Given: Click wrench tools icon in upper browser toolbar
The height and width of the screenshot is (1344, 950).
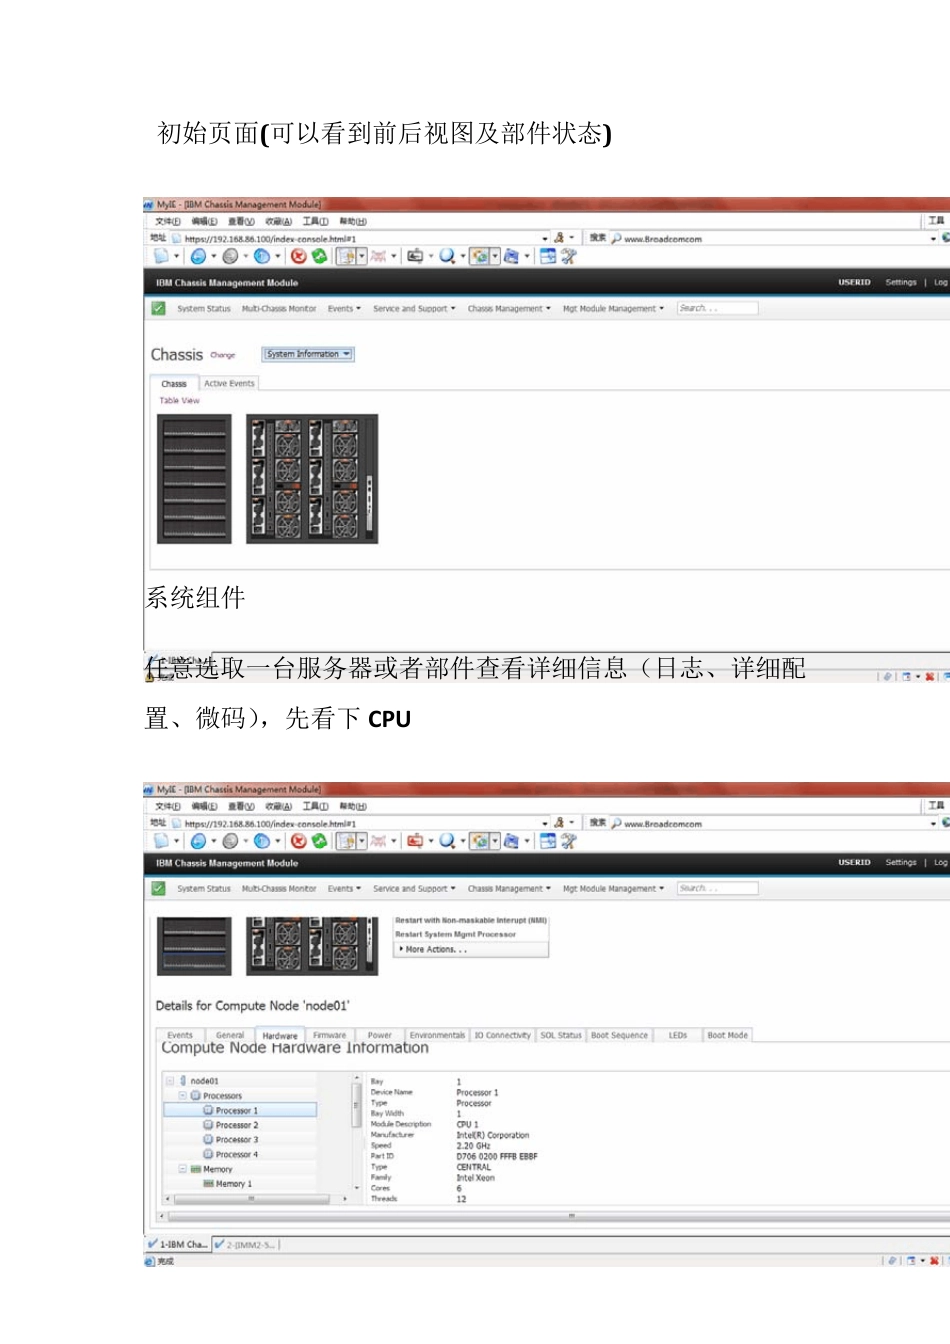Looking at the screenshot, I should [568, 256].
